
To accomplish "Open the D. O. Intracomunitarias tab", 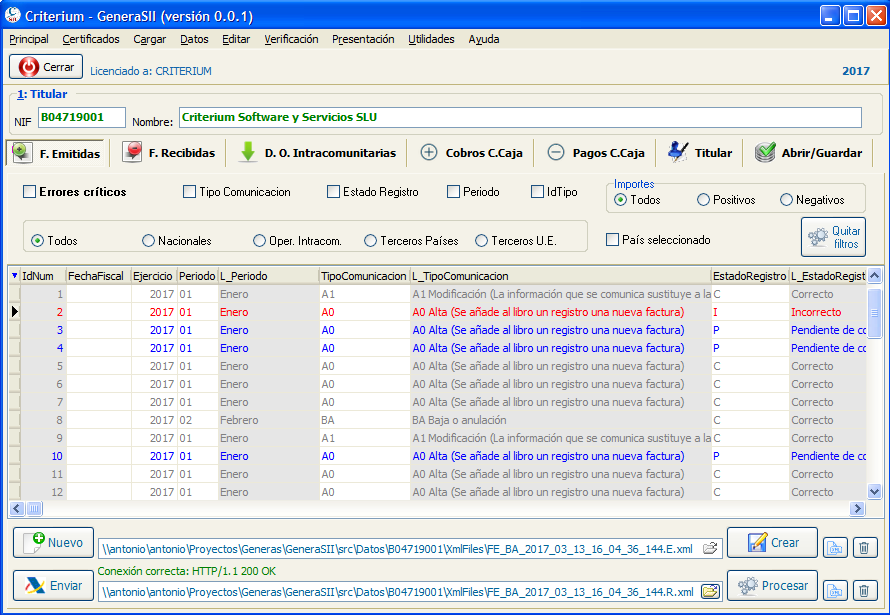I will point(316,153).
